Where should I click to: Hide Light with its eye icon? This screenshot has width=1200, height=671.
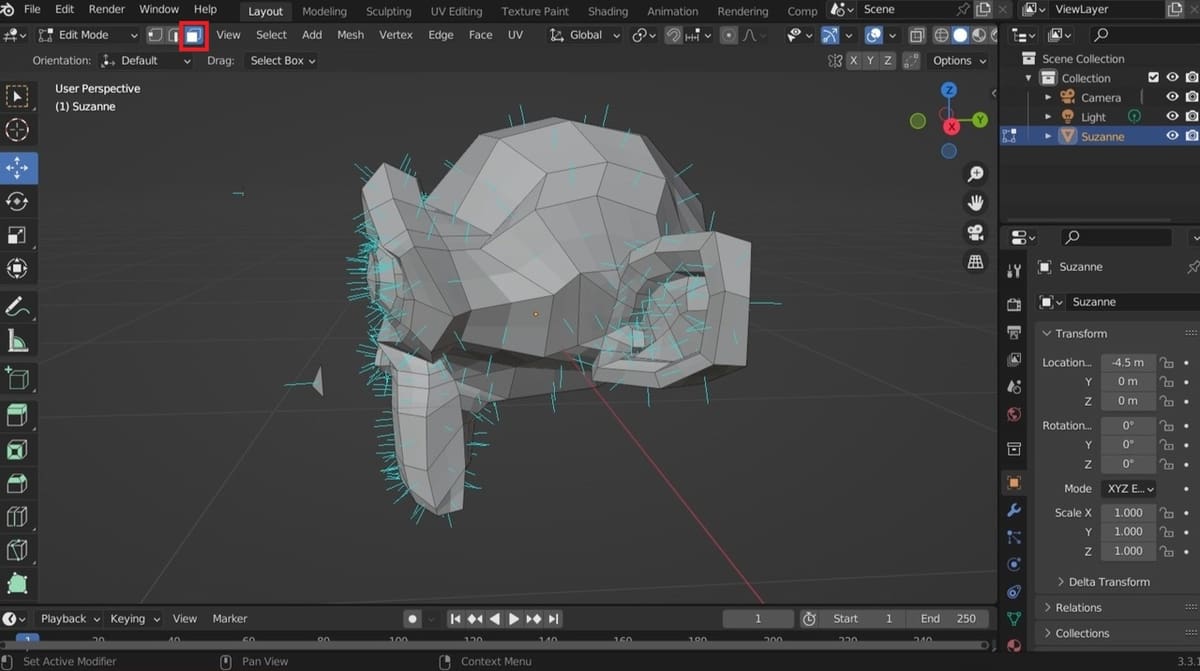point(1172,116)
